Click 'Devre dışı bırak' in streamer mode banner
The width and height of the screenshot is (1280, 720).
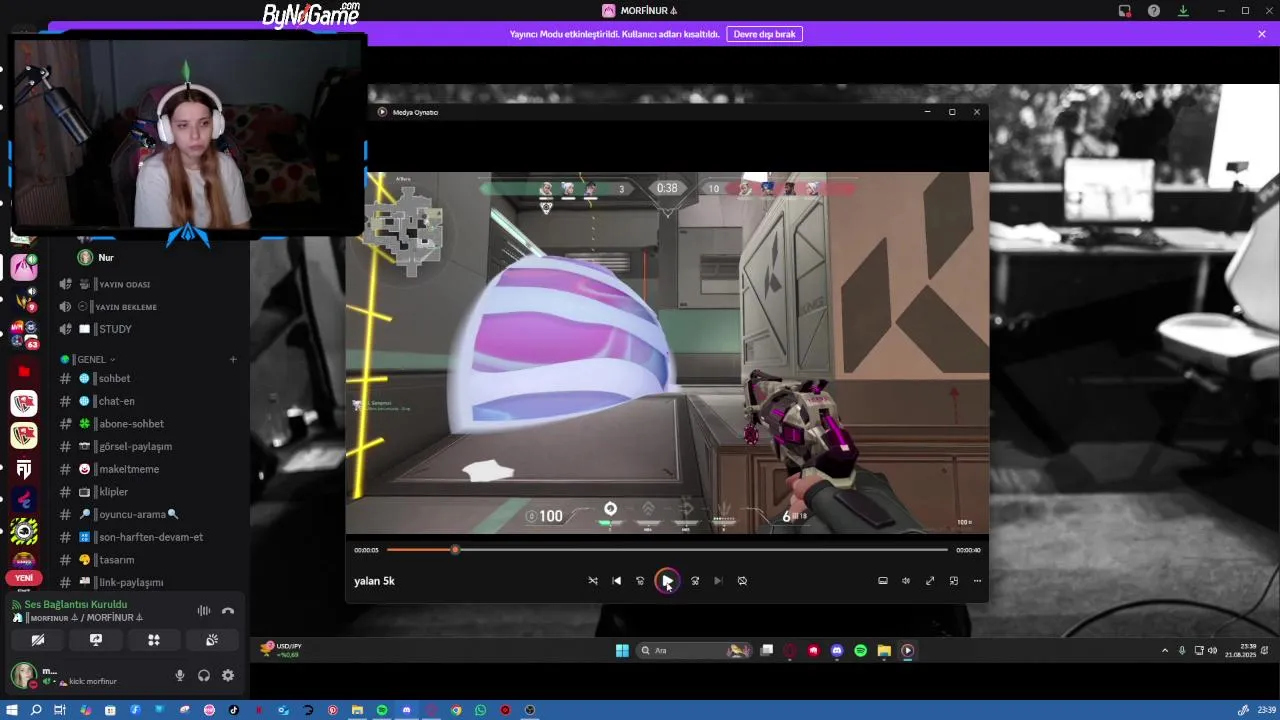[x=764, y=34]
